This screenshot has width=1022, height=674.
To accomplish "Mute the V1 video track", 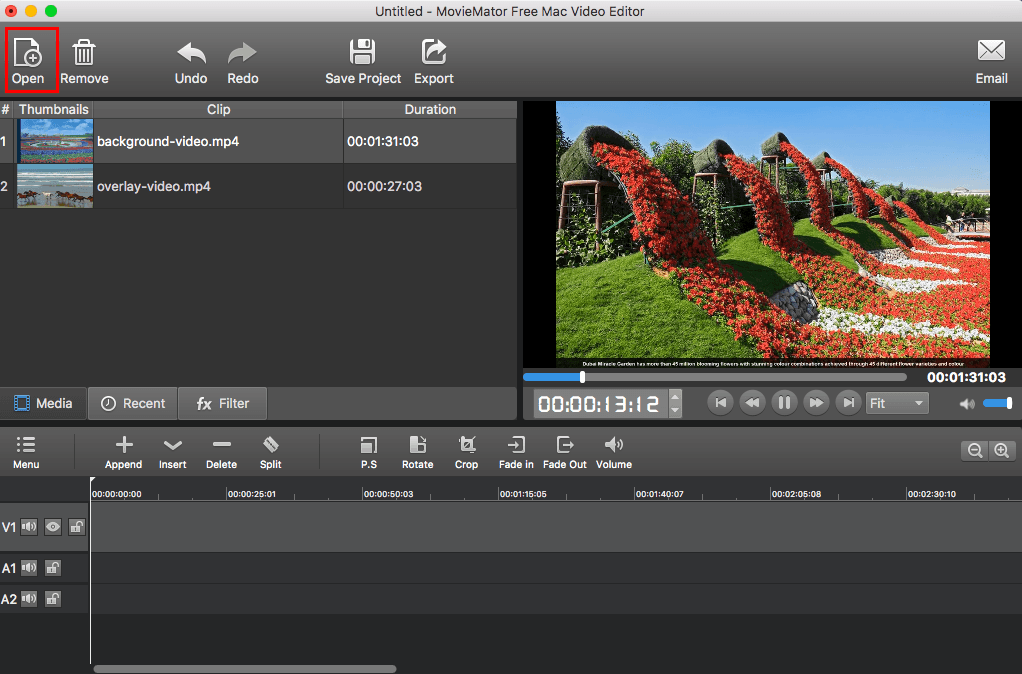I will [x=28, y=527].
